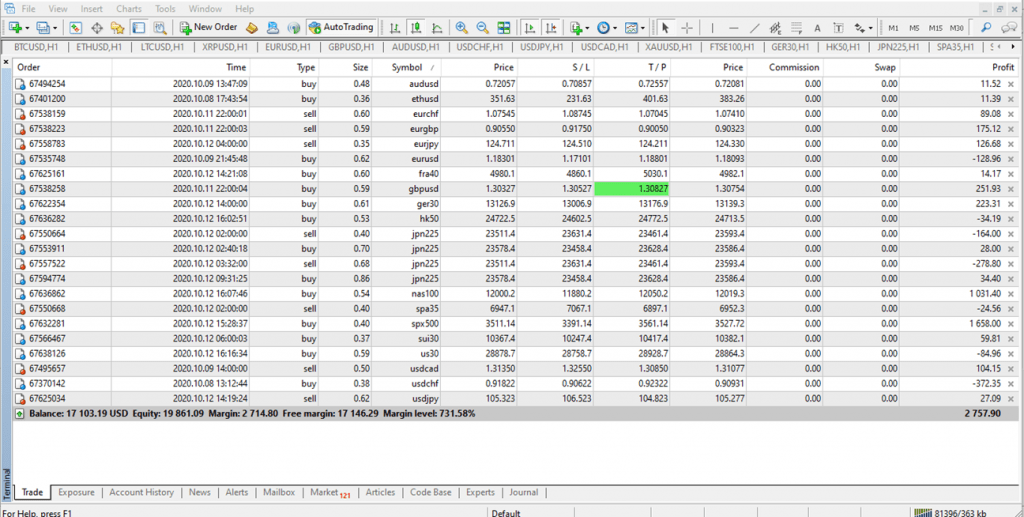Viewport: 1024px width, 517px height.
Task: Click the Zoom Out magnifier icon
Action: 484,27
